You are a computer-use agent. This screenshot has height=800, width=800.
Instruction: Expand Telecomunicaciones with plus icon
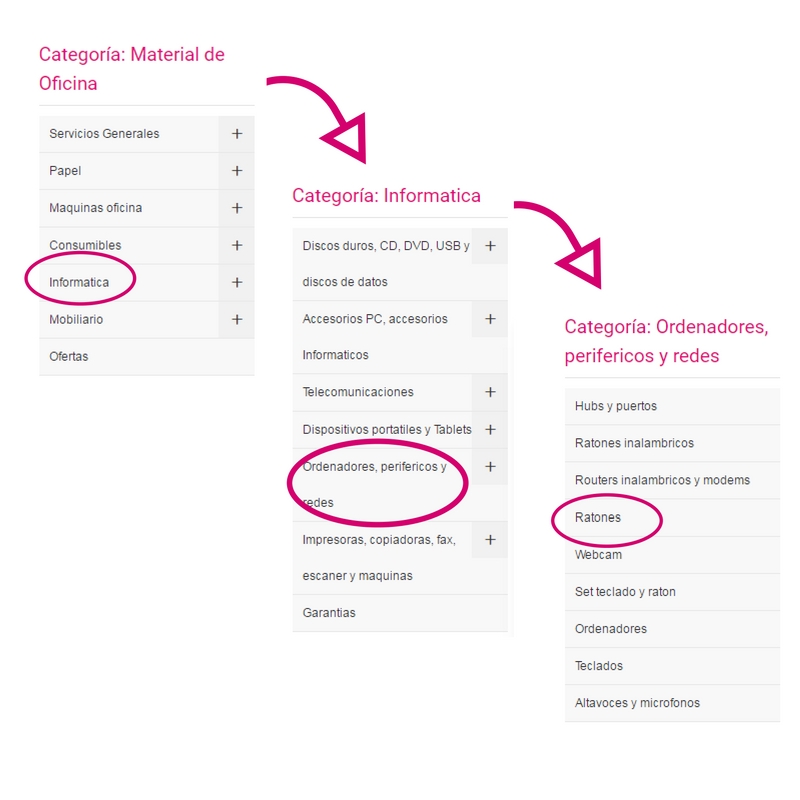[490, 392]
